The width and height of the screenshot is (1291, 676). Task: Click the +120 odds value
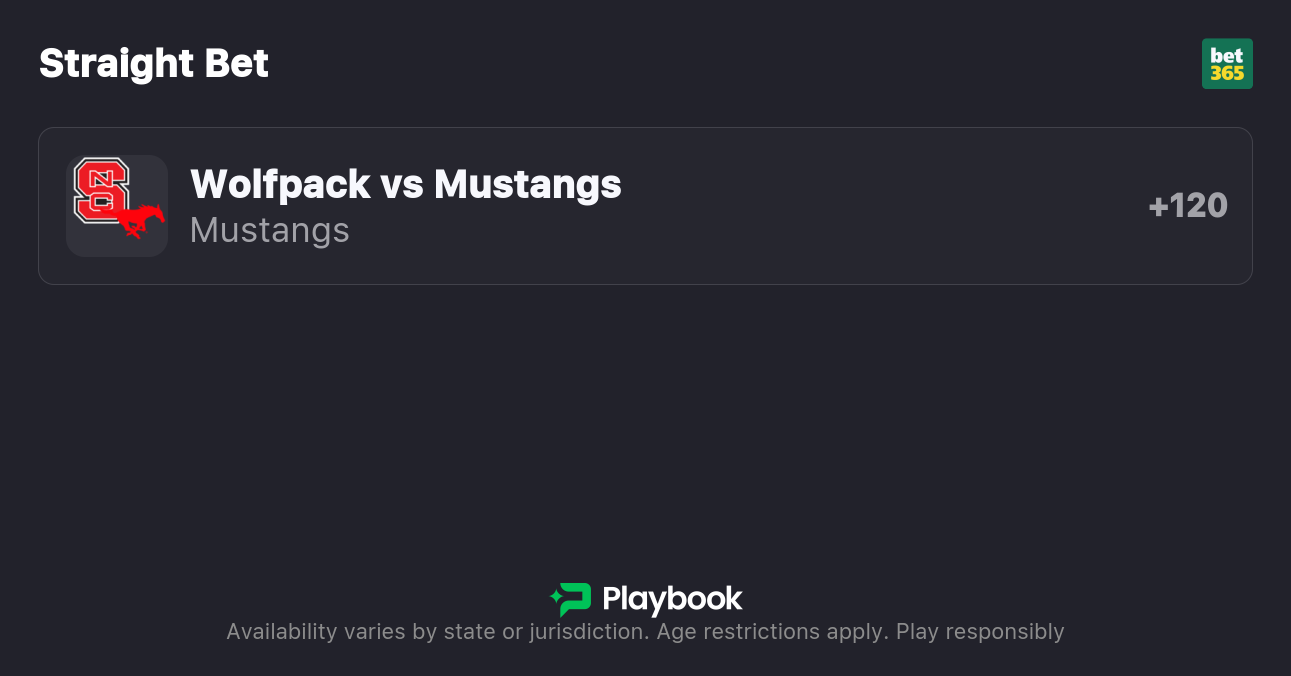coord(1188,205)
